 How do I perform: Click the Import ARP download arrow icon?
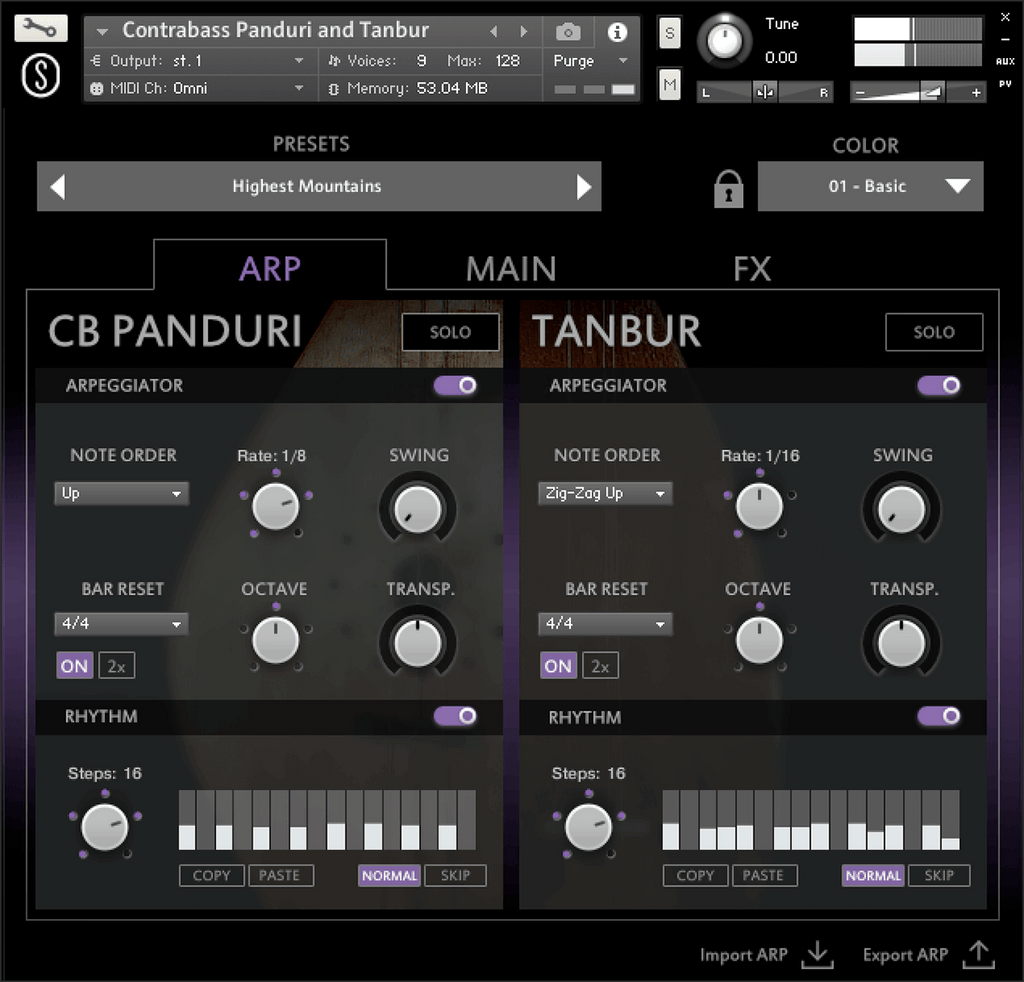click(818, 955)
